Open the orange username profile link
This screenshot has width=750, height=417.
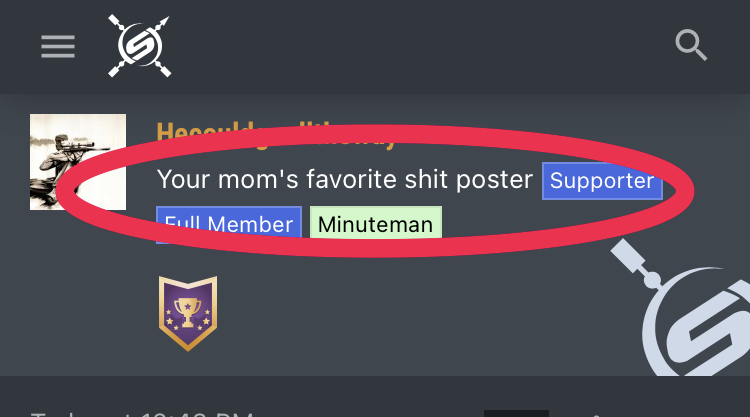click(x=275, y=134)
